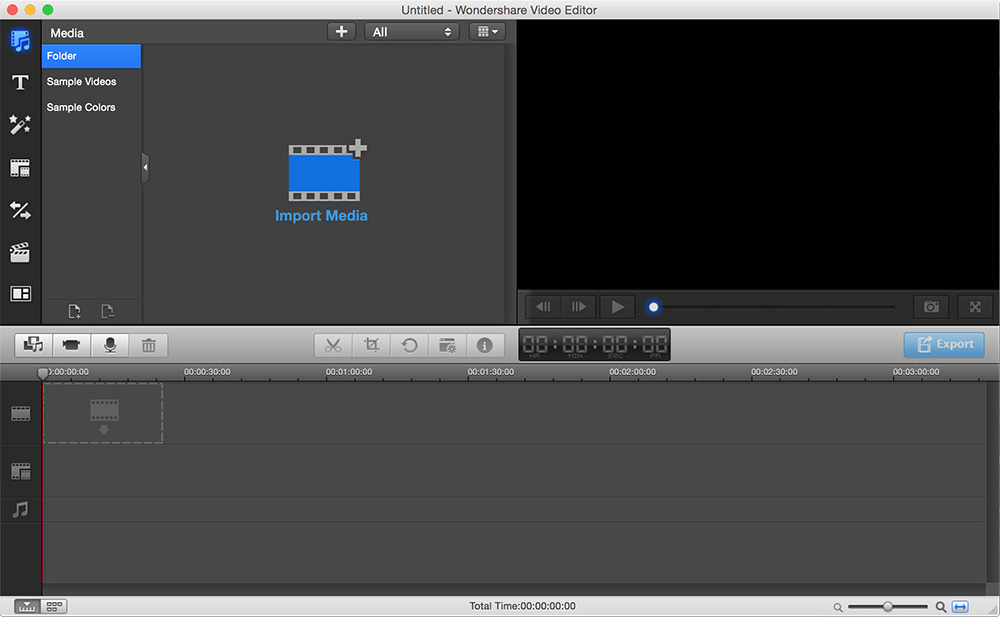Open the Effects magic wand panel

(20, 124)
